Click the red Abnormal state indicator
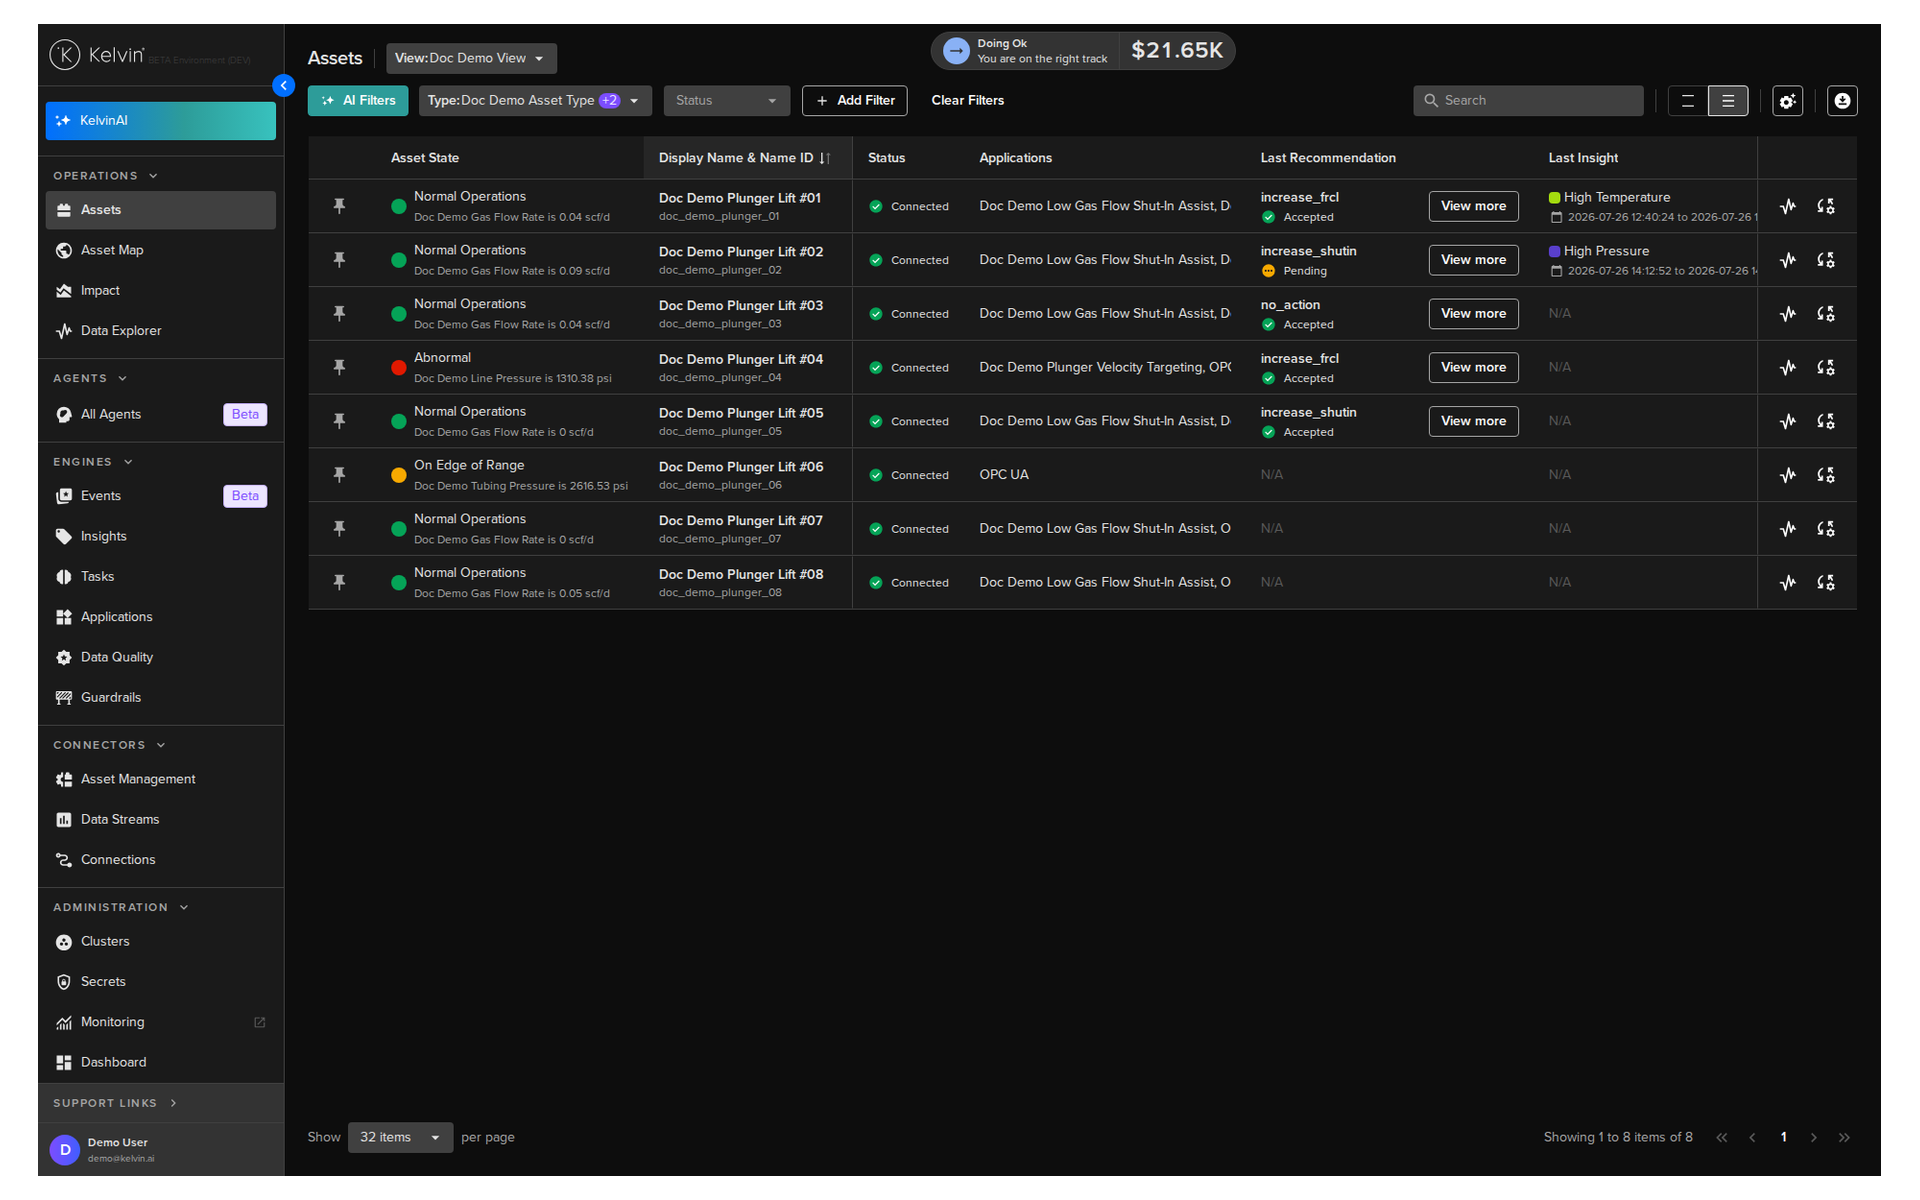1920x1200 pixels. [x=398, y=368]
